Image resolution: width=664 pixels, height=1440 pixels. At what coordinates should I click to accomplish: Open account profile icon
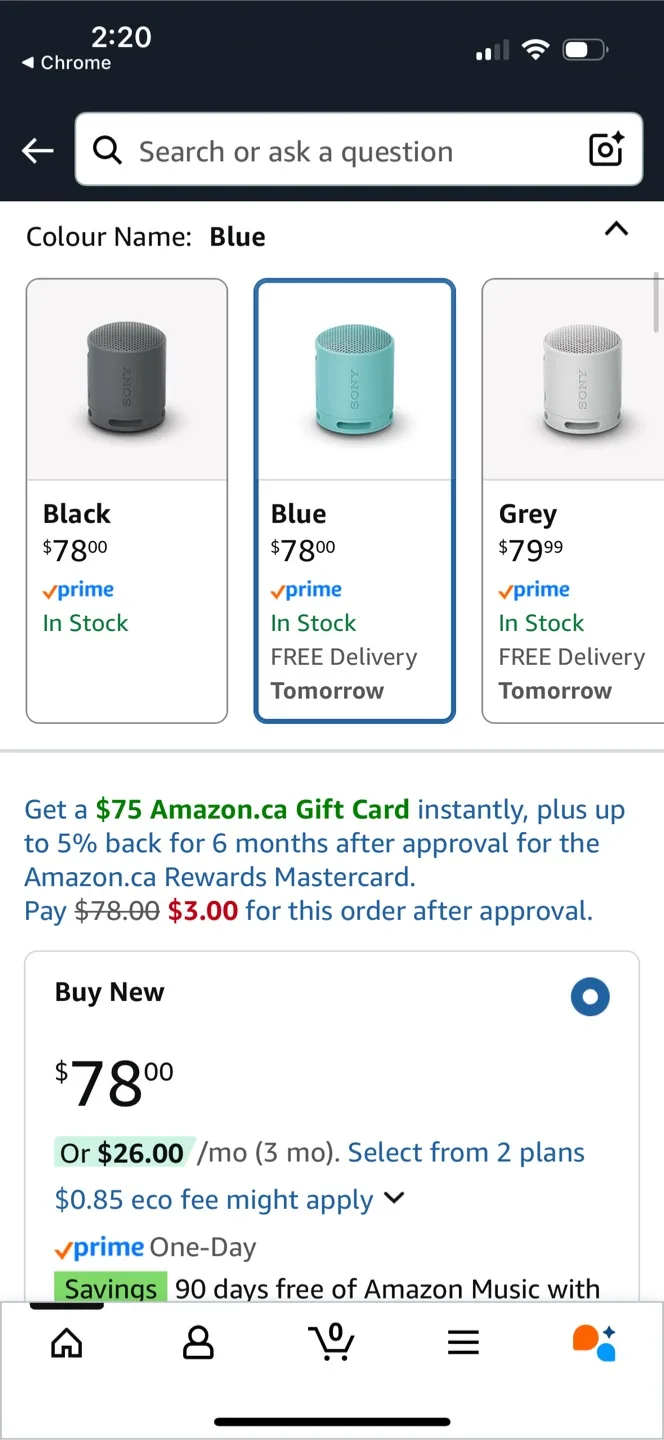(x=198, y=1343)
